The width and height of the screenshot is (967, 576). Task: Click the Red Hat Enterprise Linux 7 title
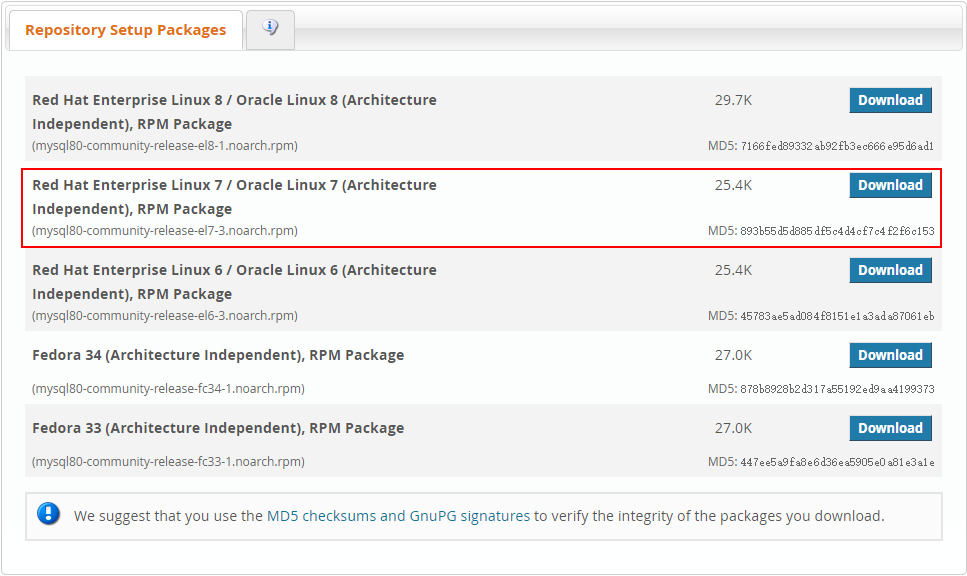(x=234, y=197)
